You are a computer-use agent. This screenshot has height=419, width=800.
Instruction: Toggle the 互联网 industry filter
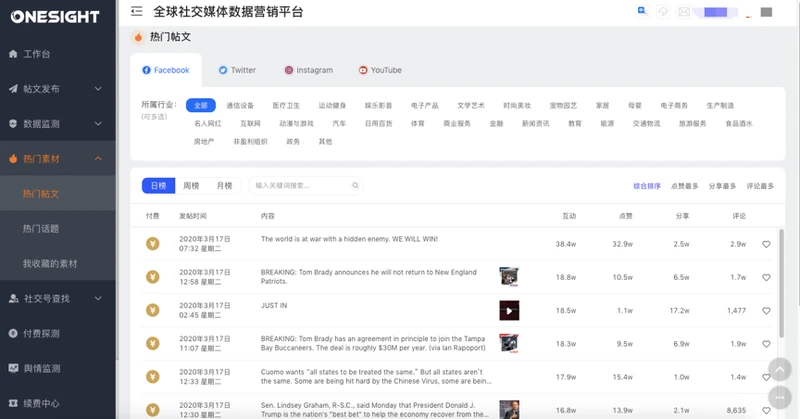point(251,124)
